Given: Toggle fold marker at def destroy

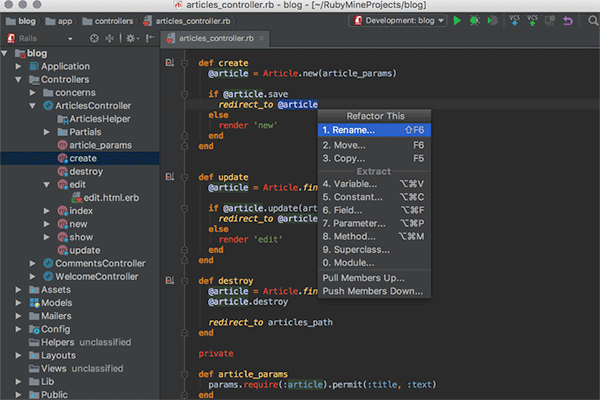Looking at the screenshot, I should [184, 281].
